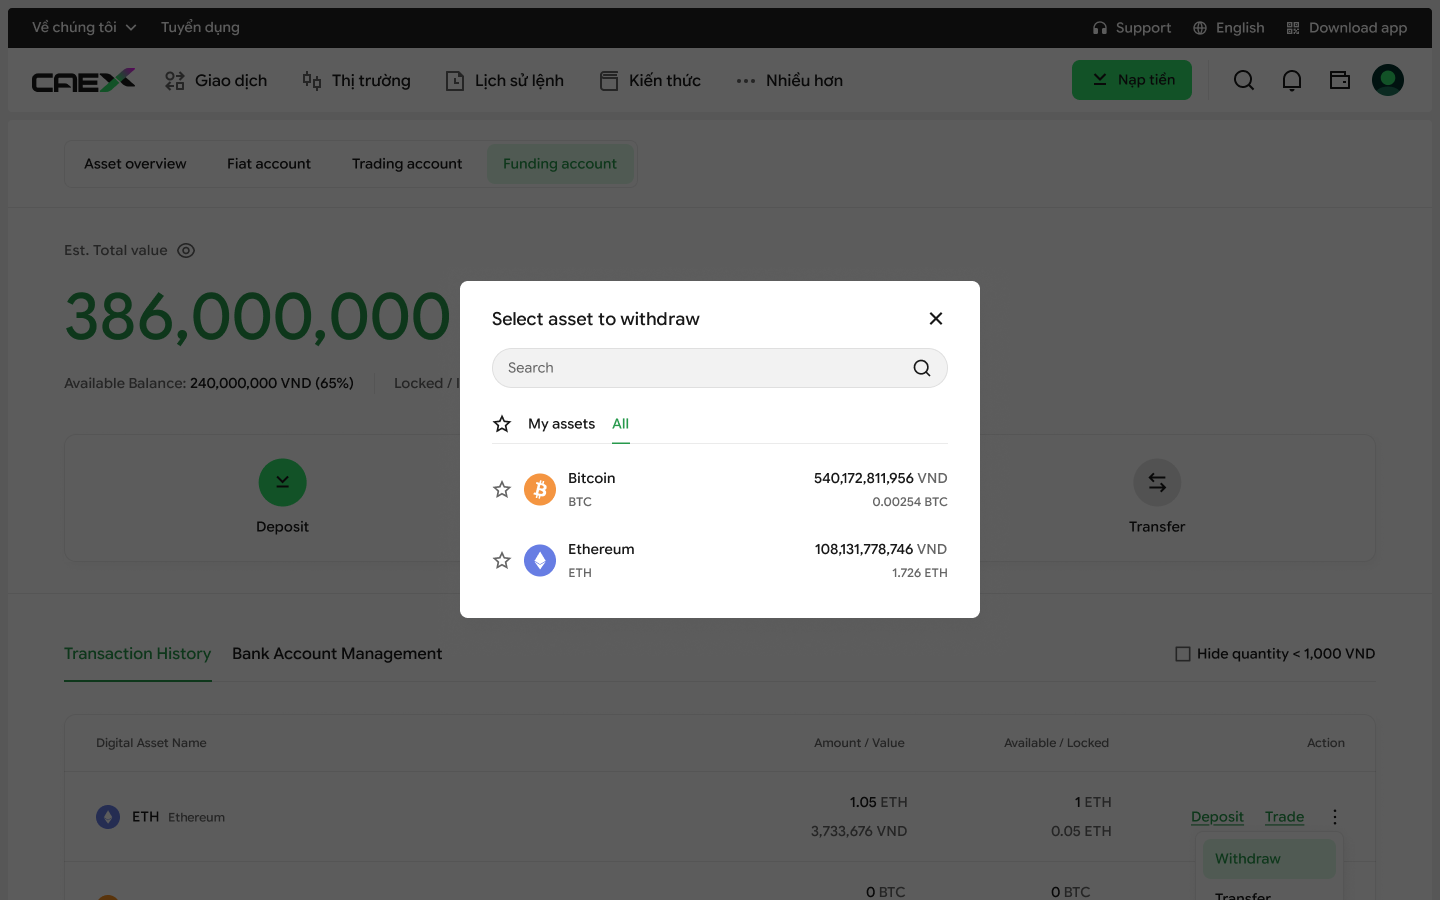Choose Bitcoin asset row name

(x=592, y=478)
